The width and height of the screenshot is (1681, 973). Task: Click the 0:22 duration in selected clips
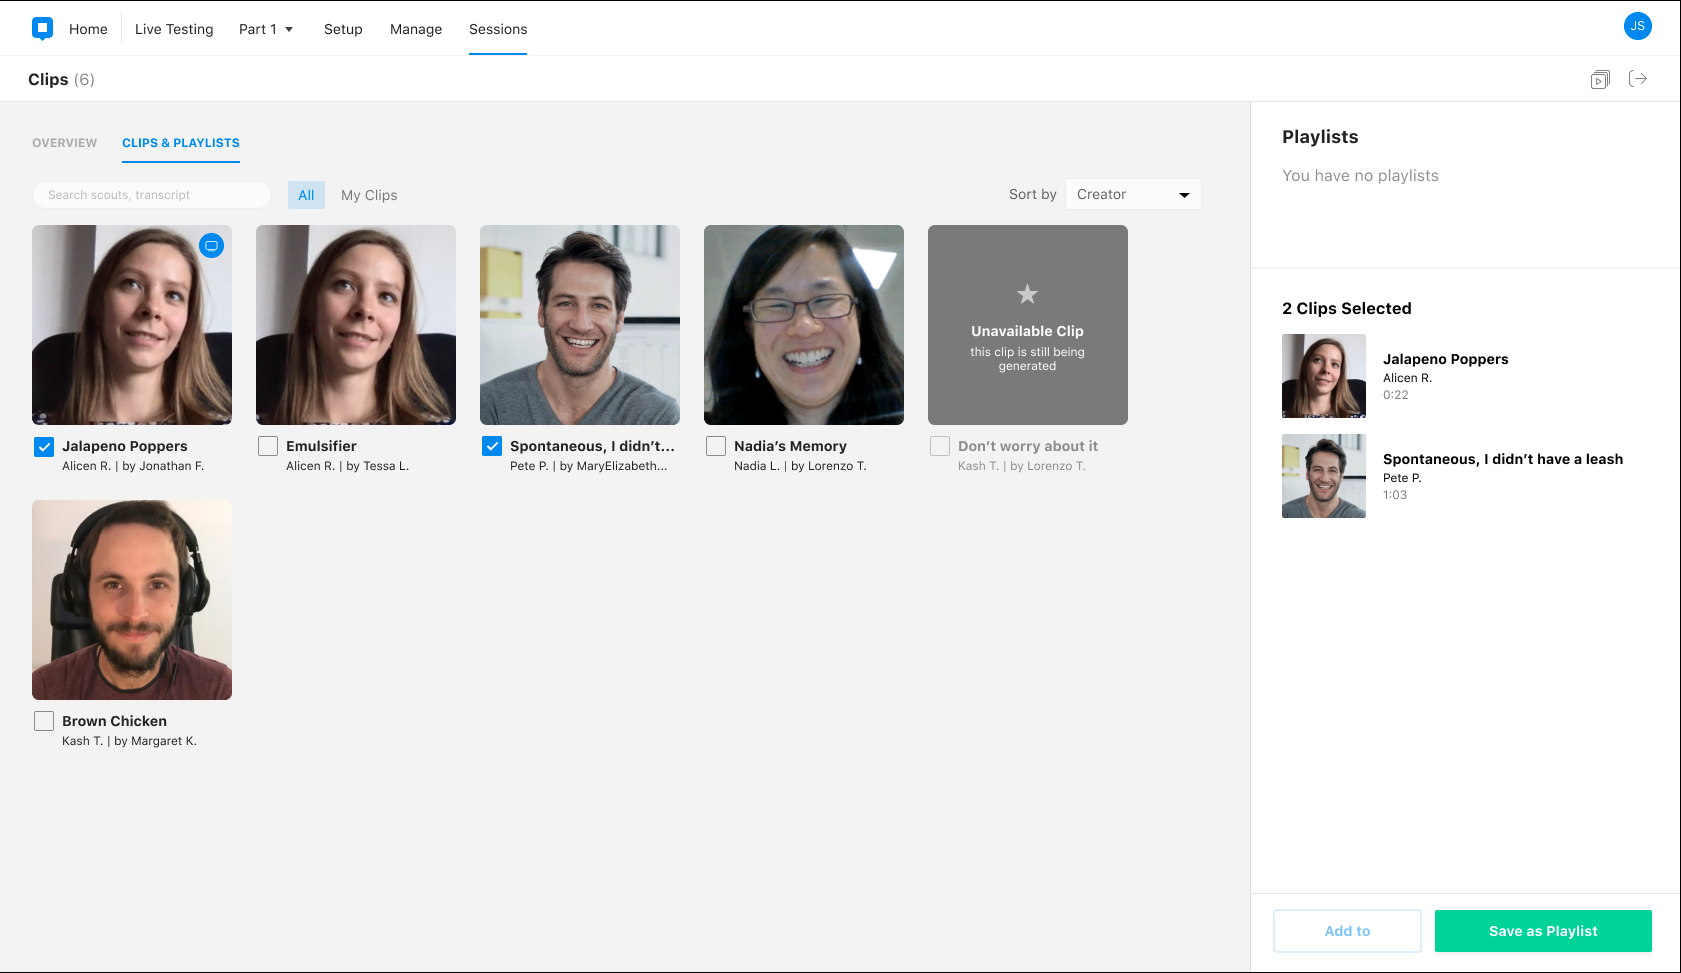point(1396,395)
